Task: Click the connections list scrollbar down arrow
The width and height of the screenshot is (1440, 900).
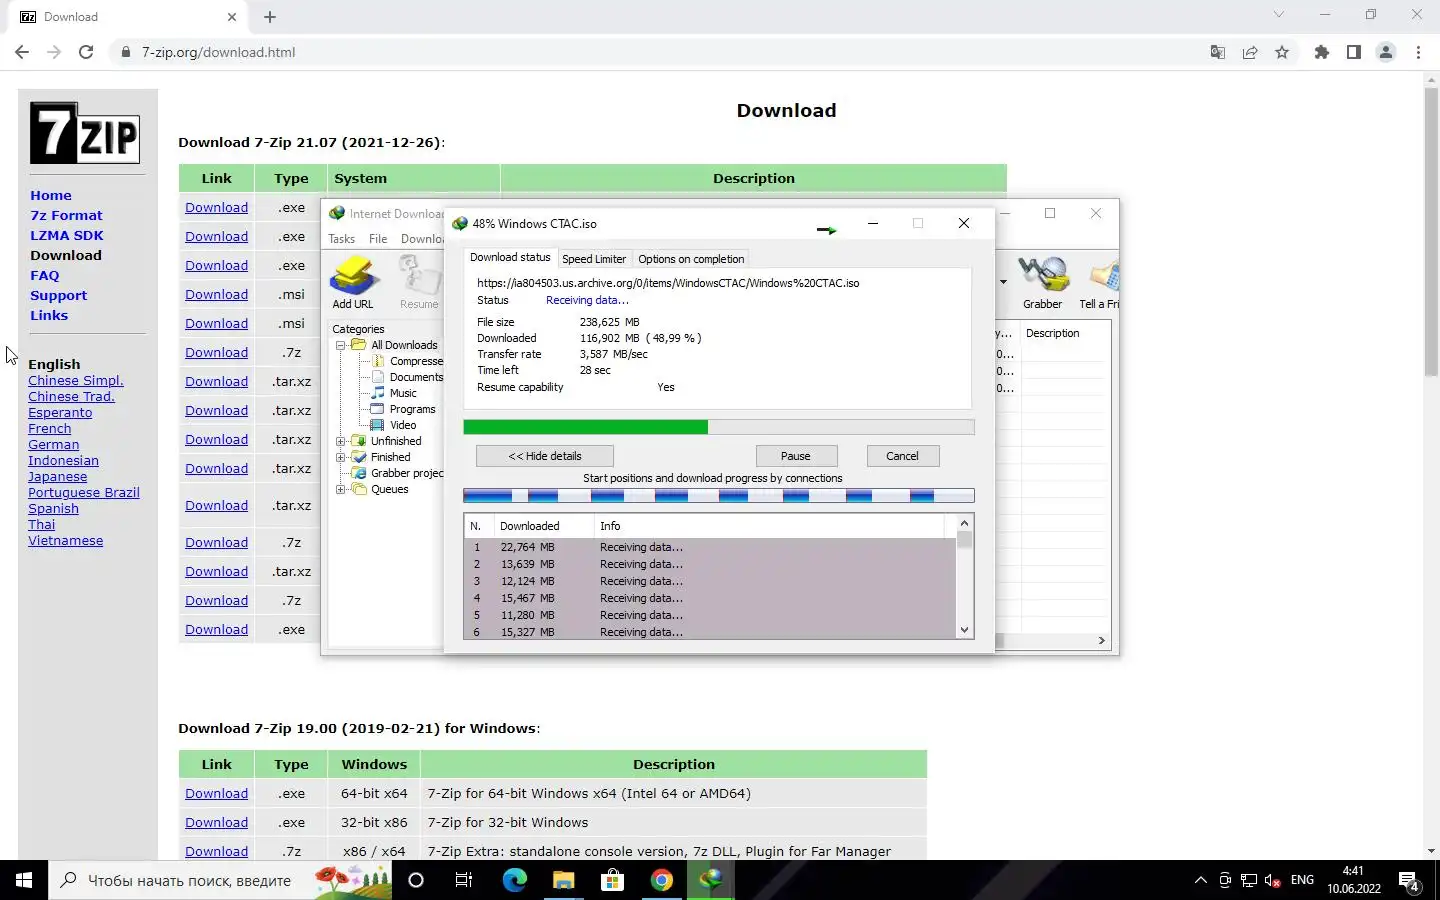Action: (x=964, y=630)
